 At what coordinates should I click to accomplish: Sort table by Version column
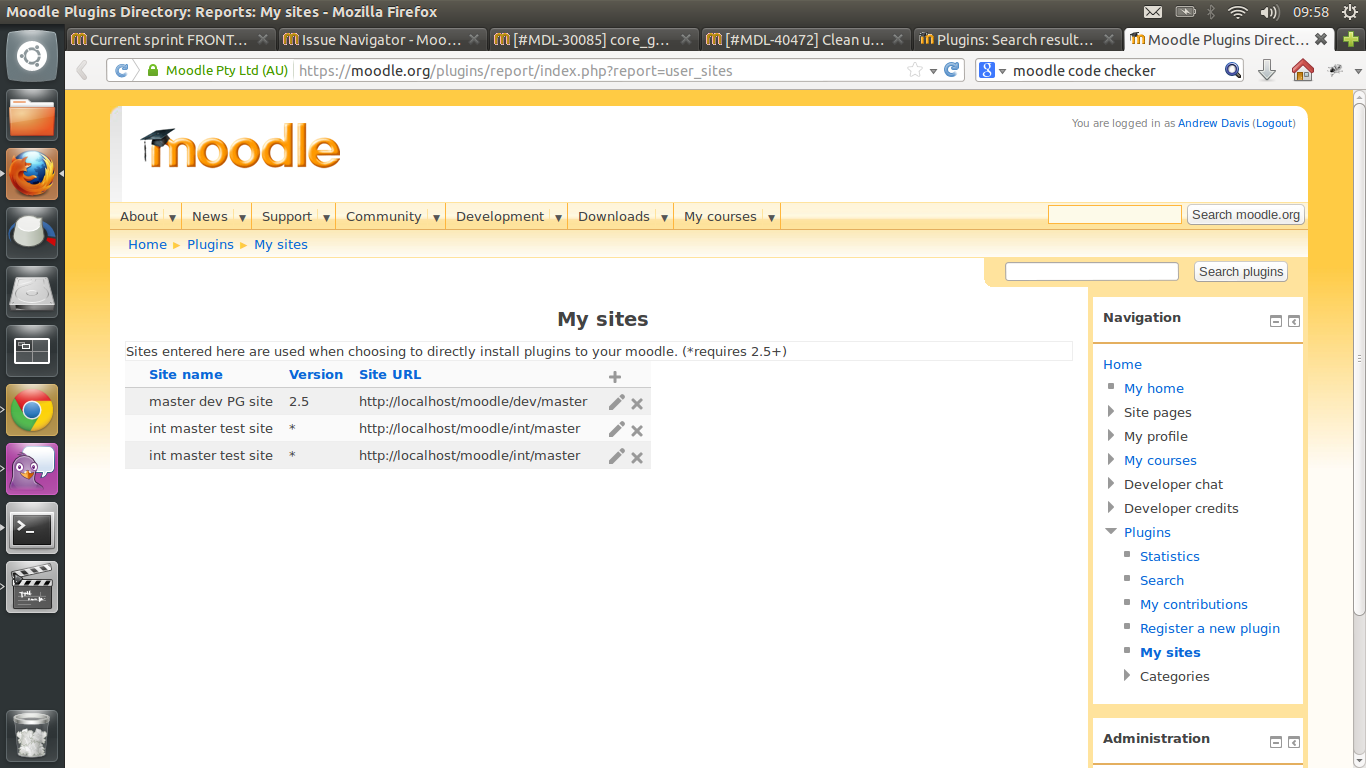tap(316, 374)
